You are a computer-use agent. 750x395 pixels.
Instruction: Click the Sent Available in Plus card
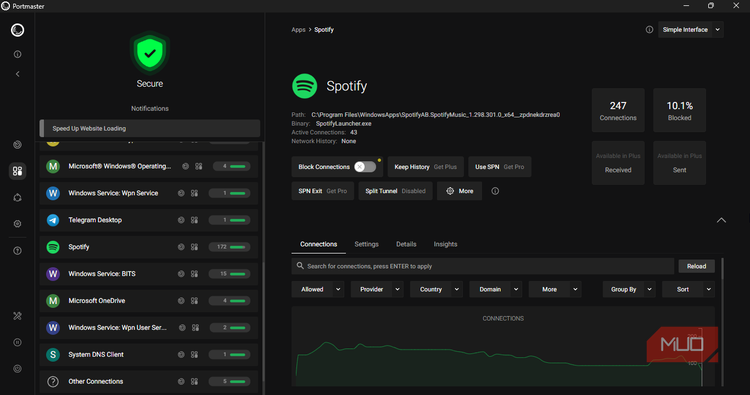(x=679, y=163)
